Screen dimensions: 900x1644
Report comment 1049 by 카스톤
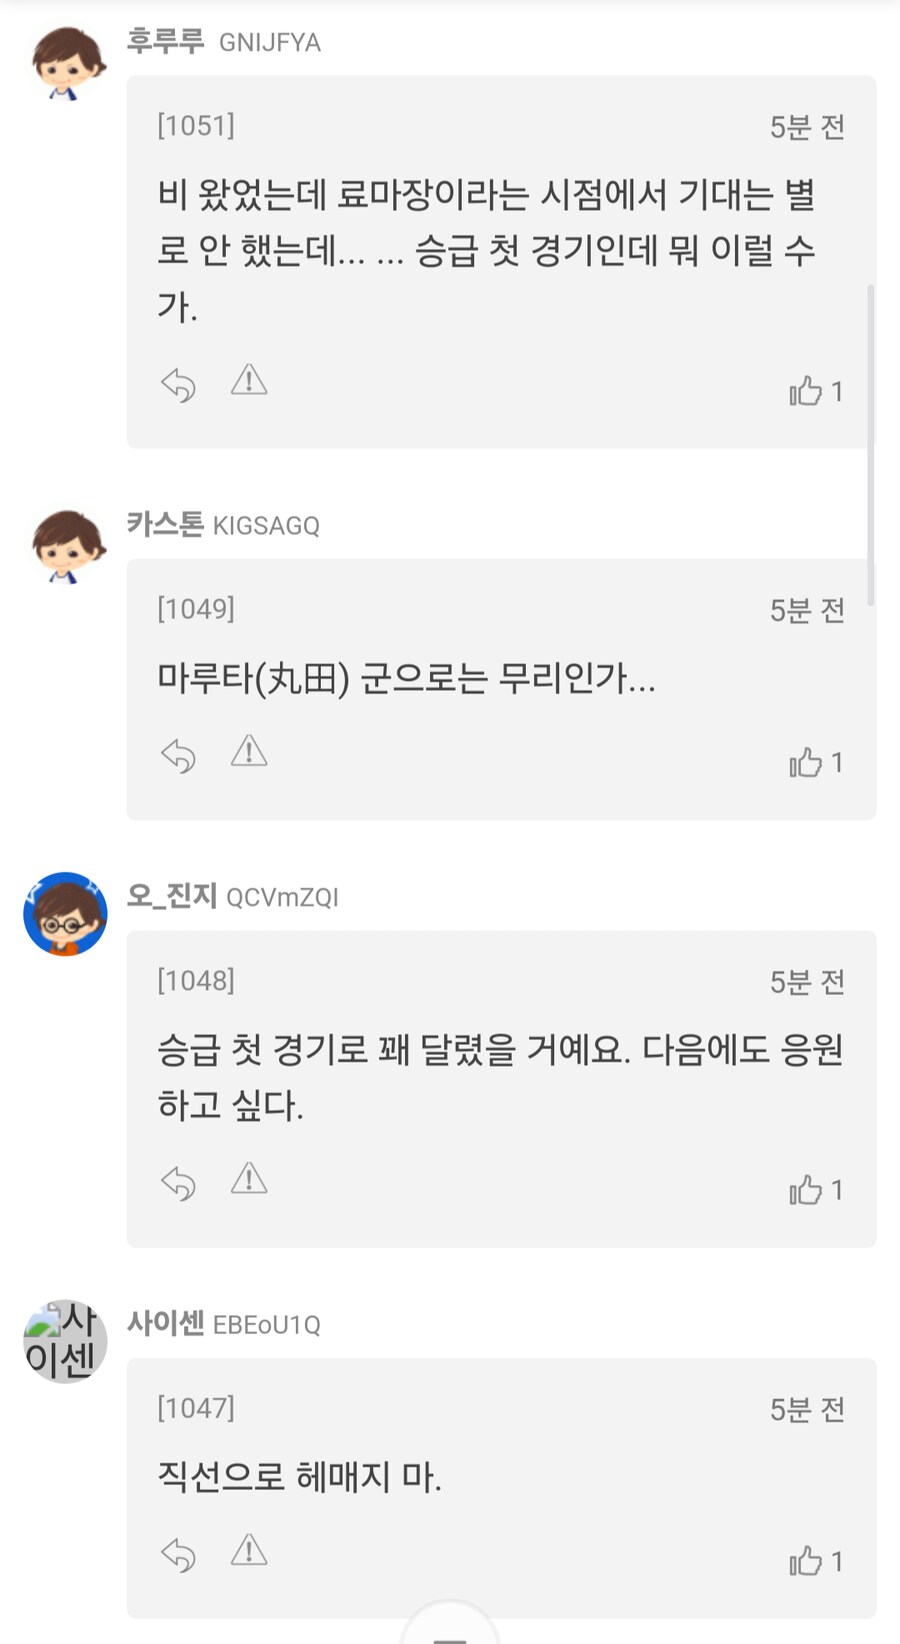pyautogui.click(x=249, y=752)
